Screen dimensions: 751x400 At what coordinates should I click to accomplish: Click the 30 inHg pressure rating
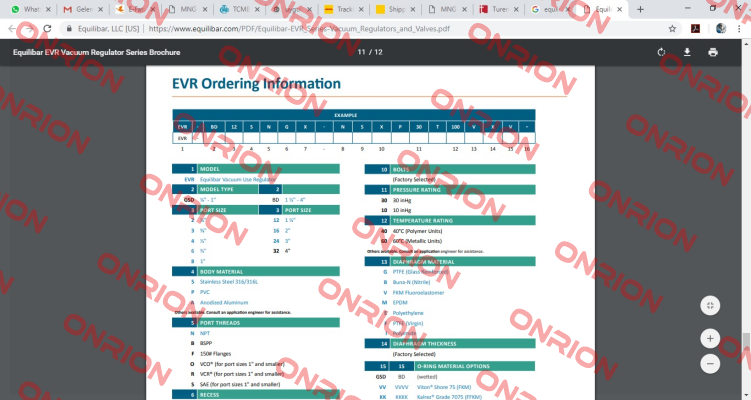coord(402,200)
